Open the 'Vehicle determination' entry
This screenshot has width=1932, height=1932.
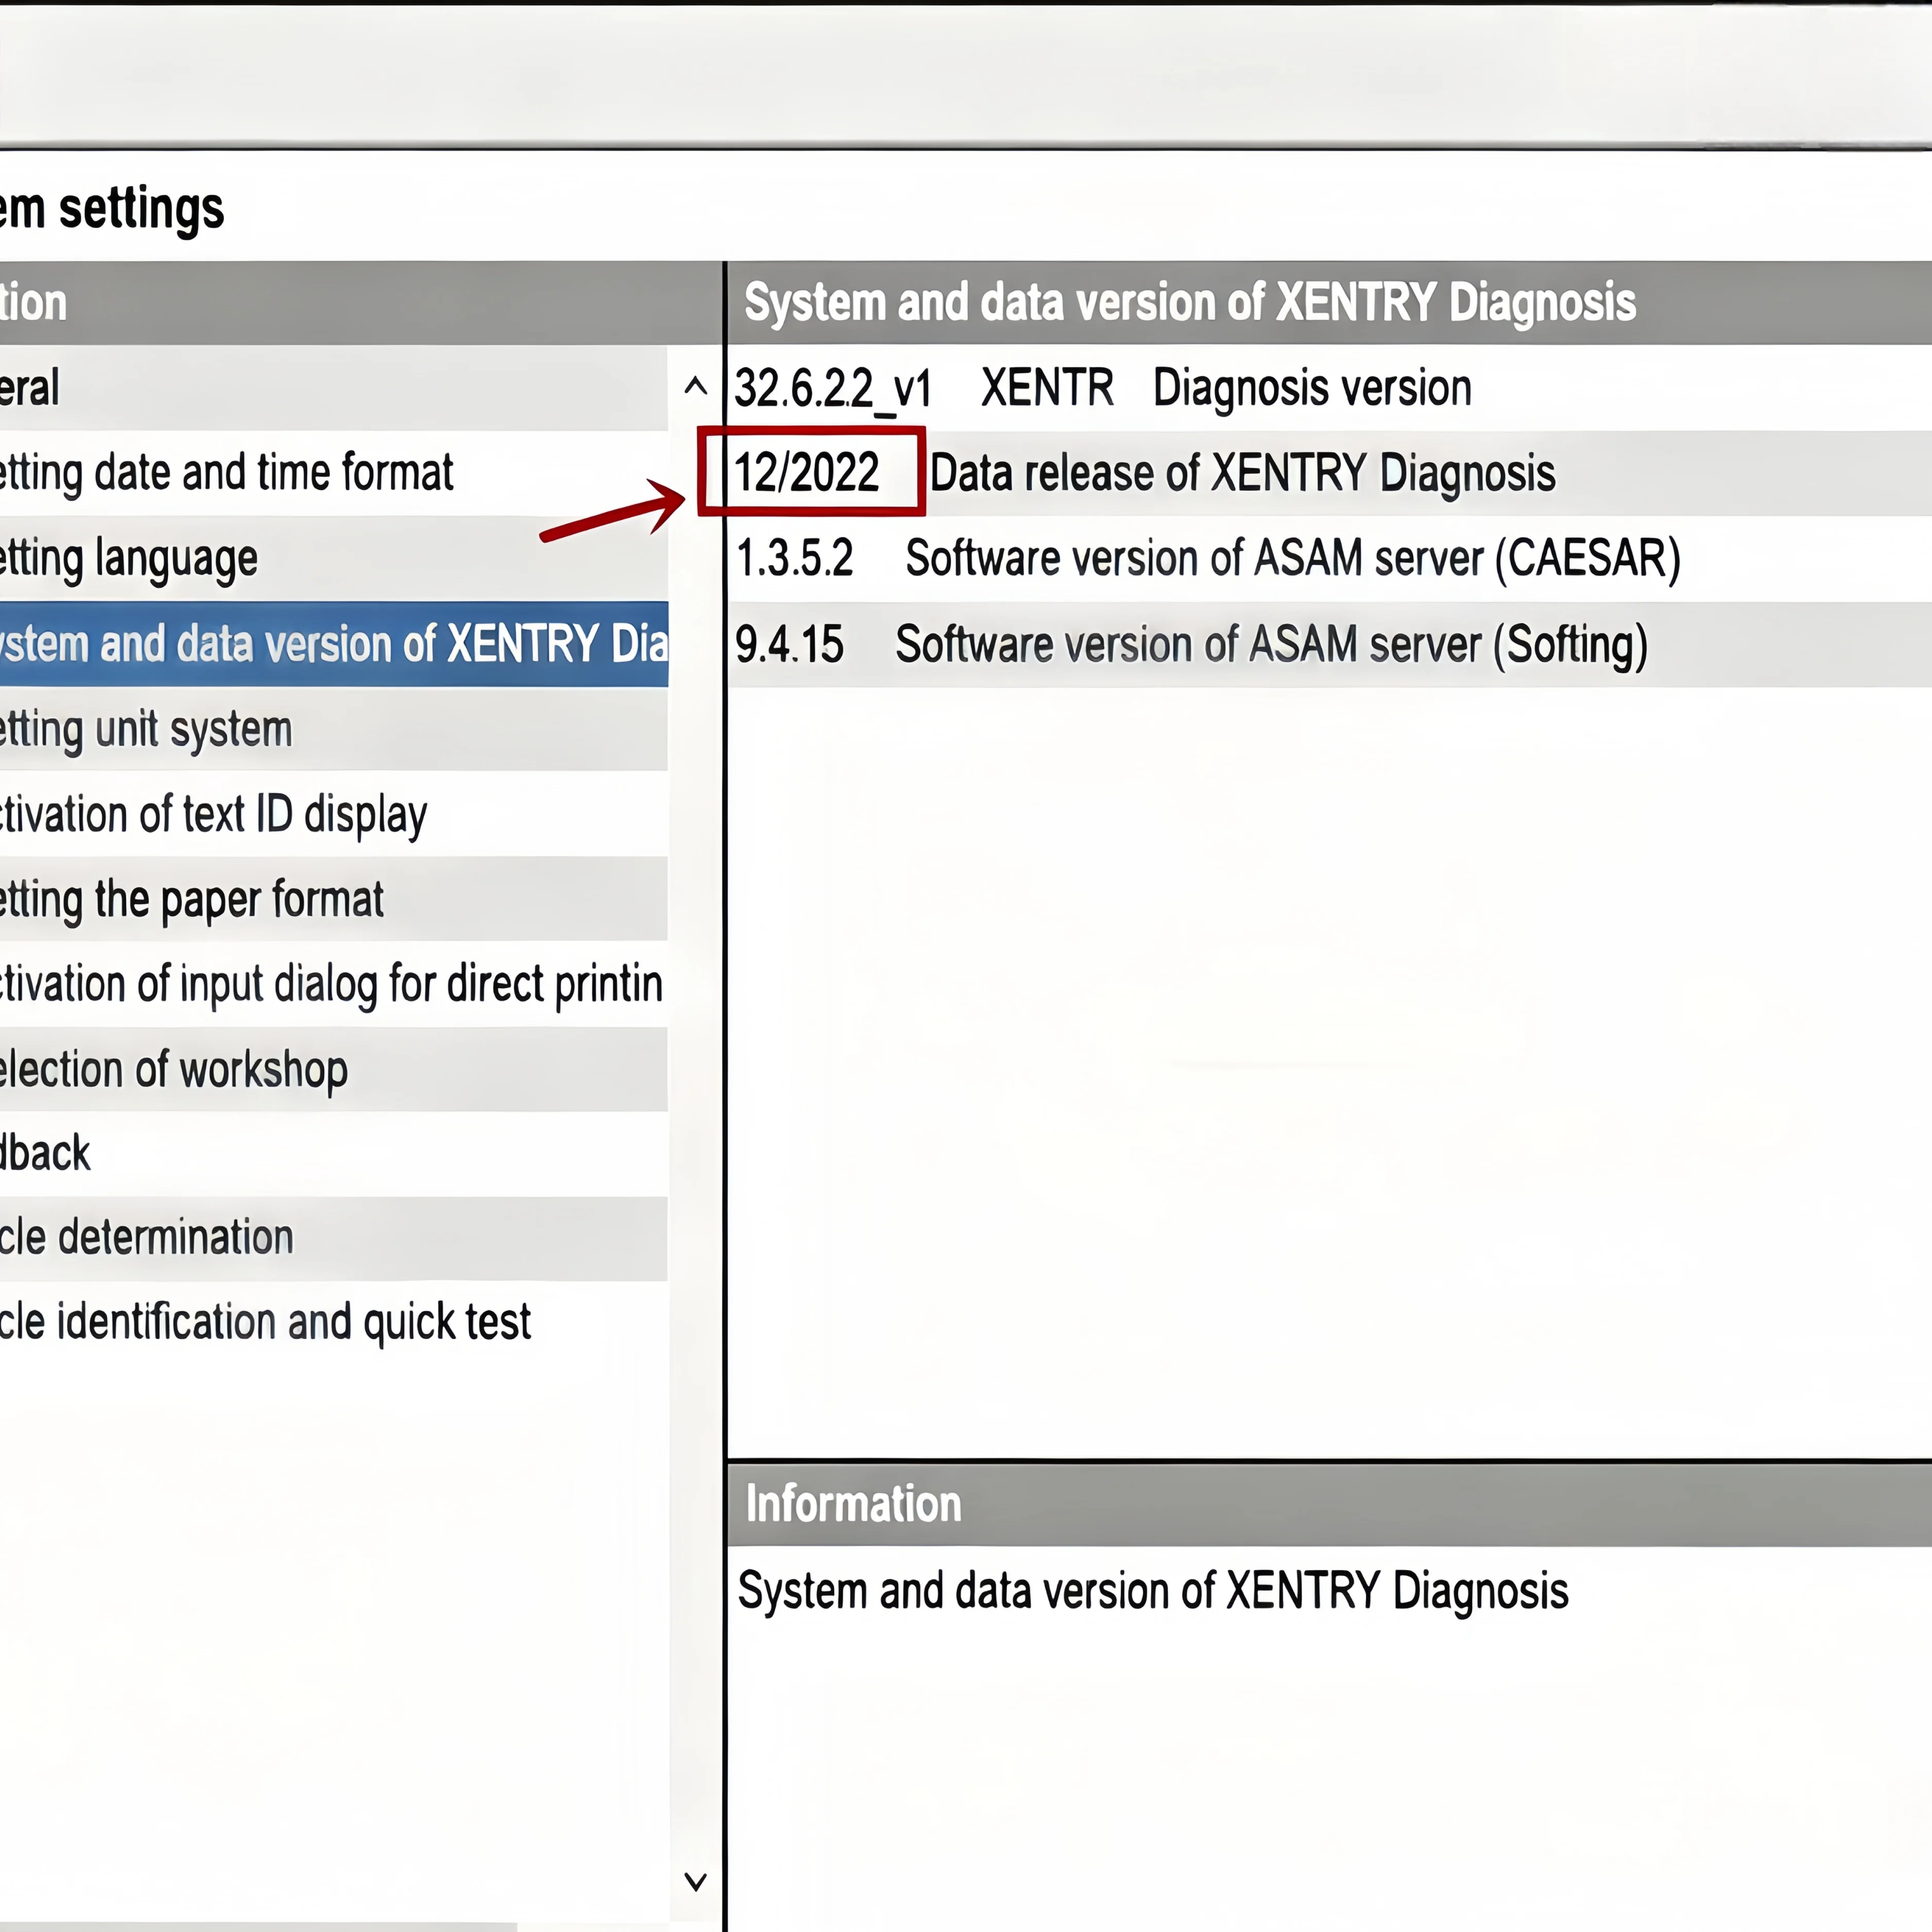click(333, 1238)
